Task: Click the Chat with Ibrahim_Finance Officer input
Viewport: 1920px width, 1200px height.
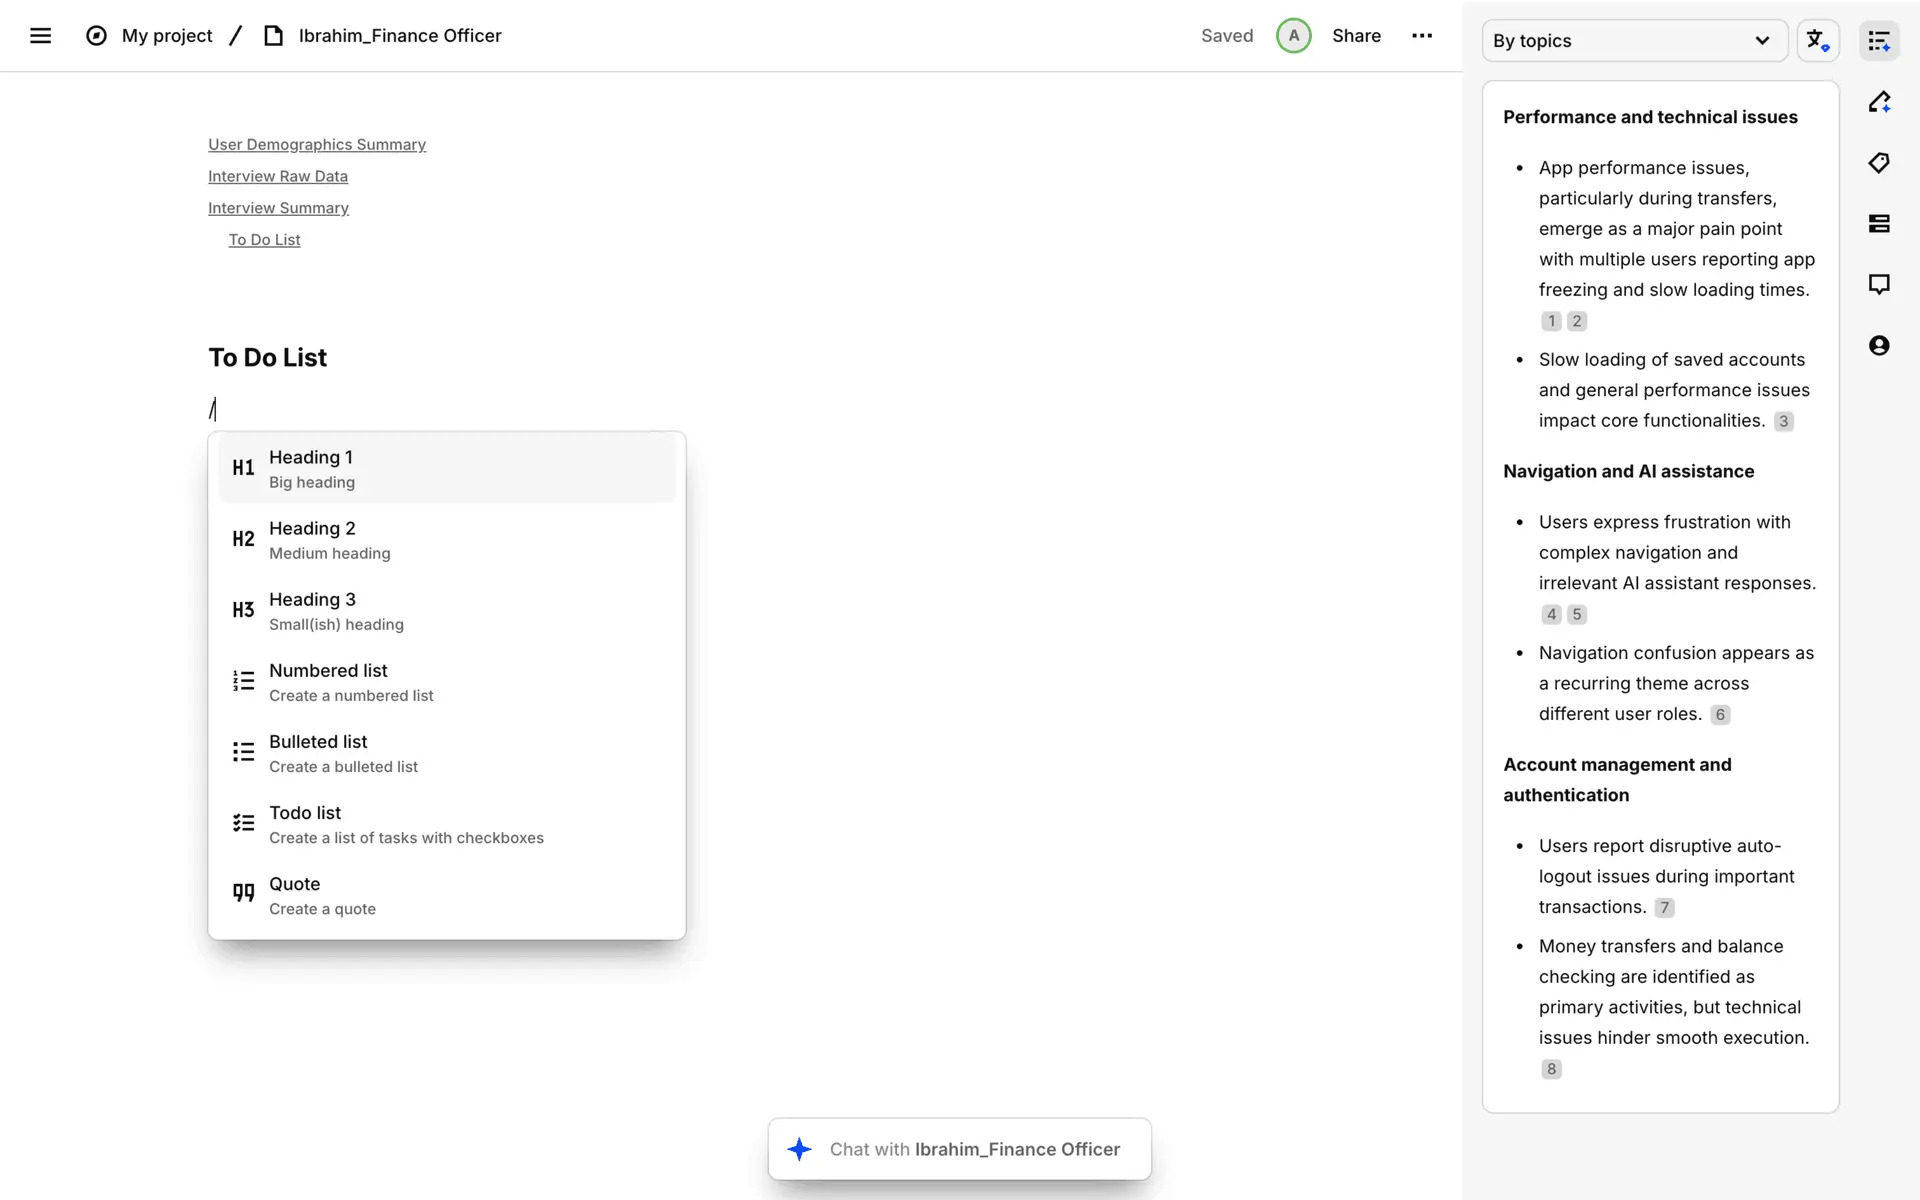Action: click(960, 1149)
